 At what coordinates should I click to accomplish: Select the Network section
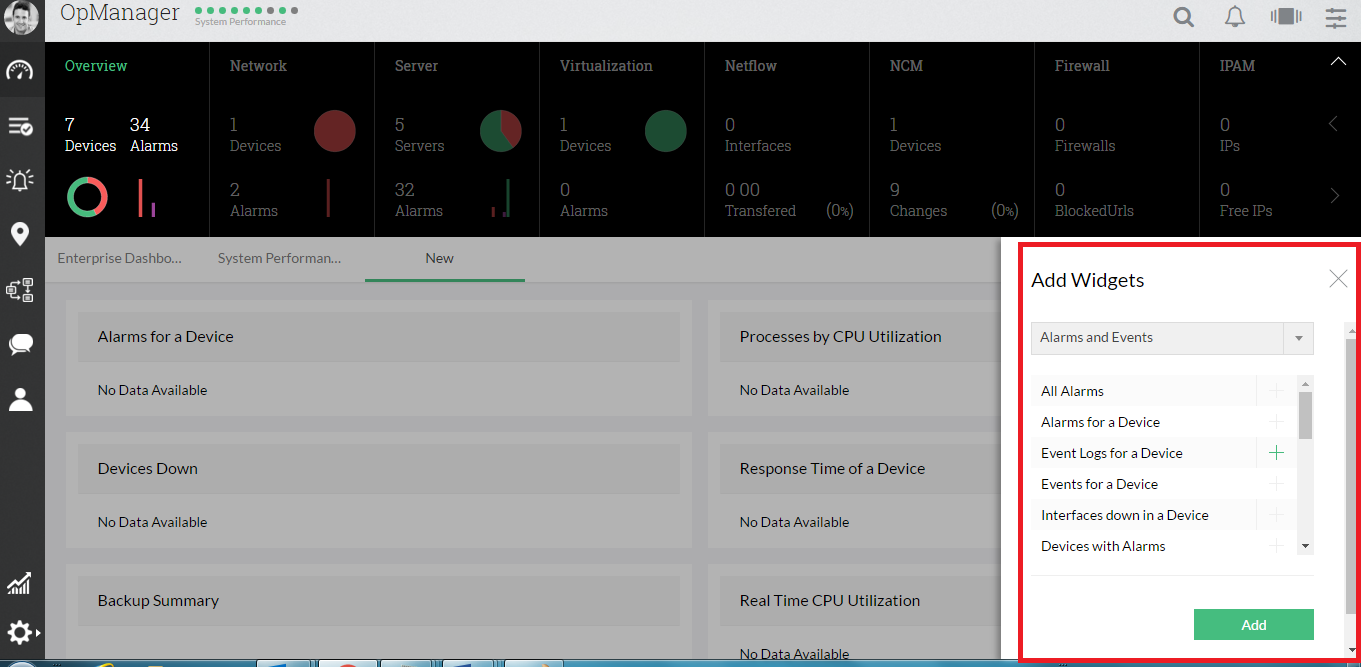(258, 66)
